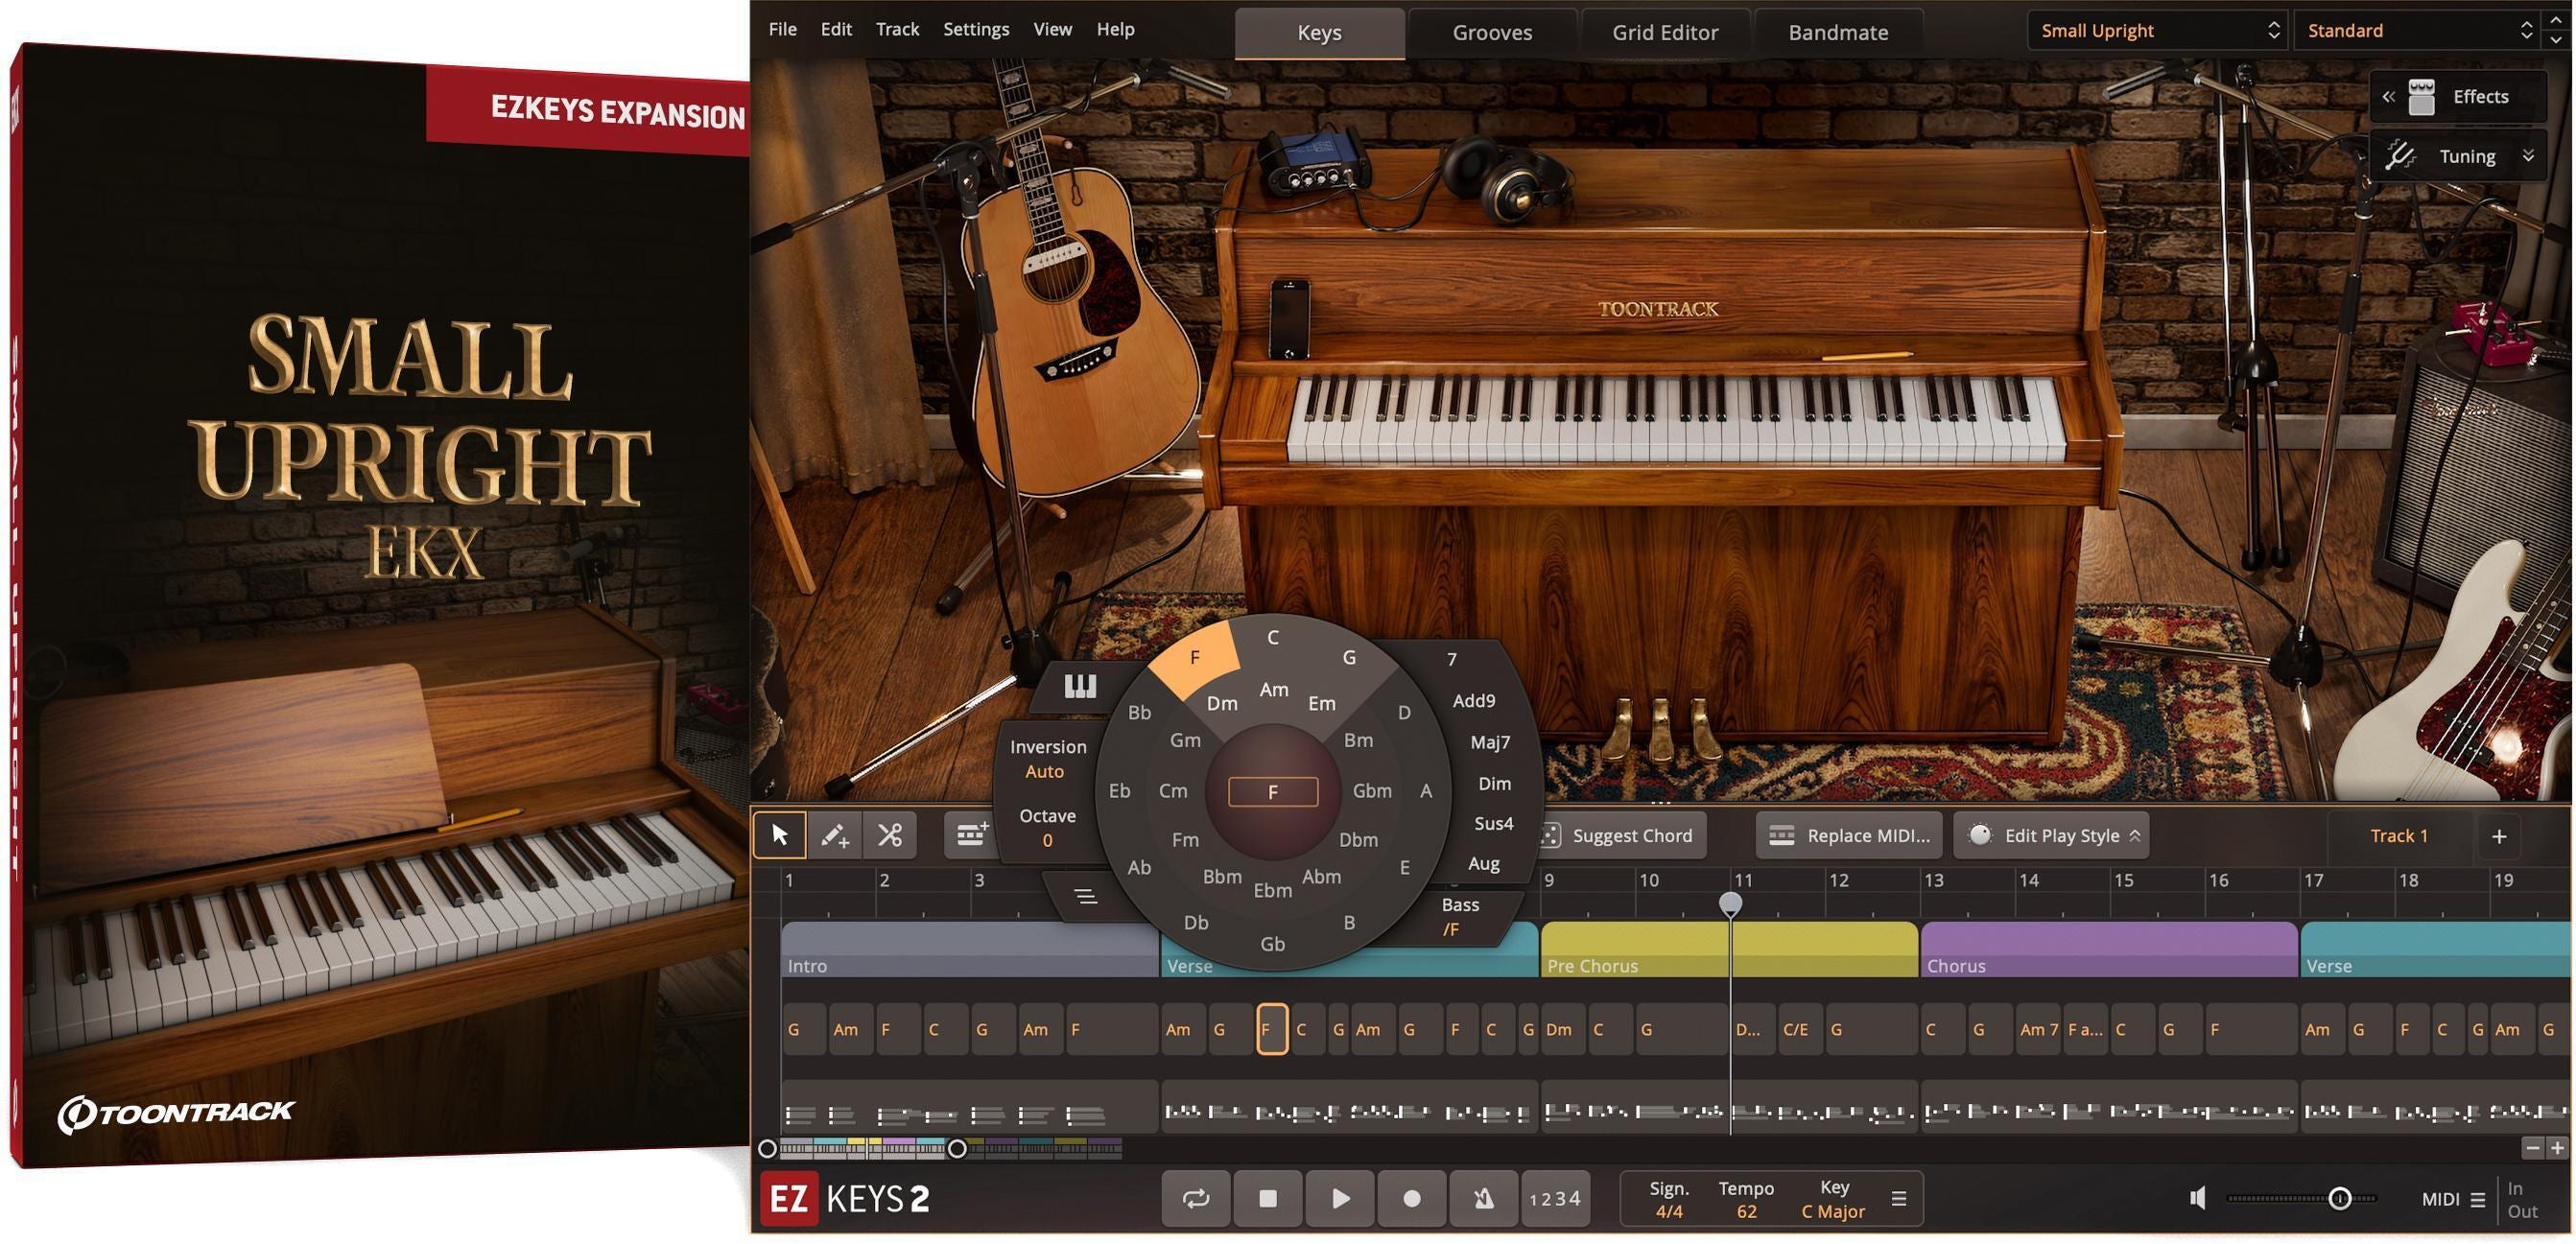Image resolution: width=2576 pixels, height=1244 pixels.
Task: Select the scissors cut tool
Action: tap(889, 835)
